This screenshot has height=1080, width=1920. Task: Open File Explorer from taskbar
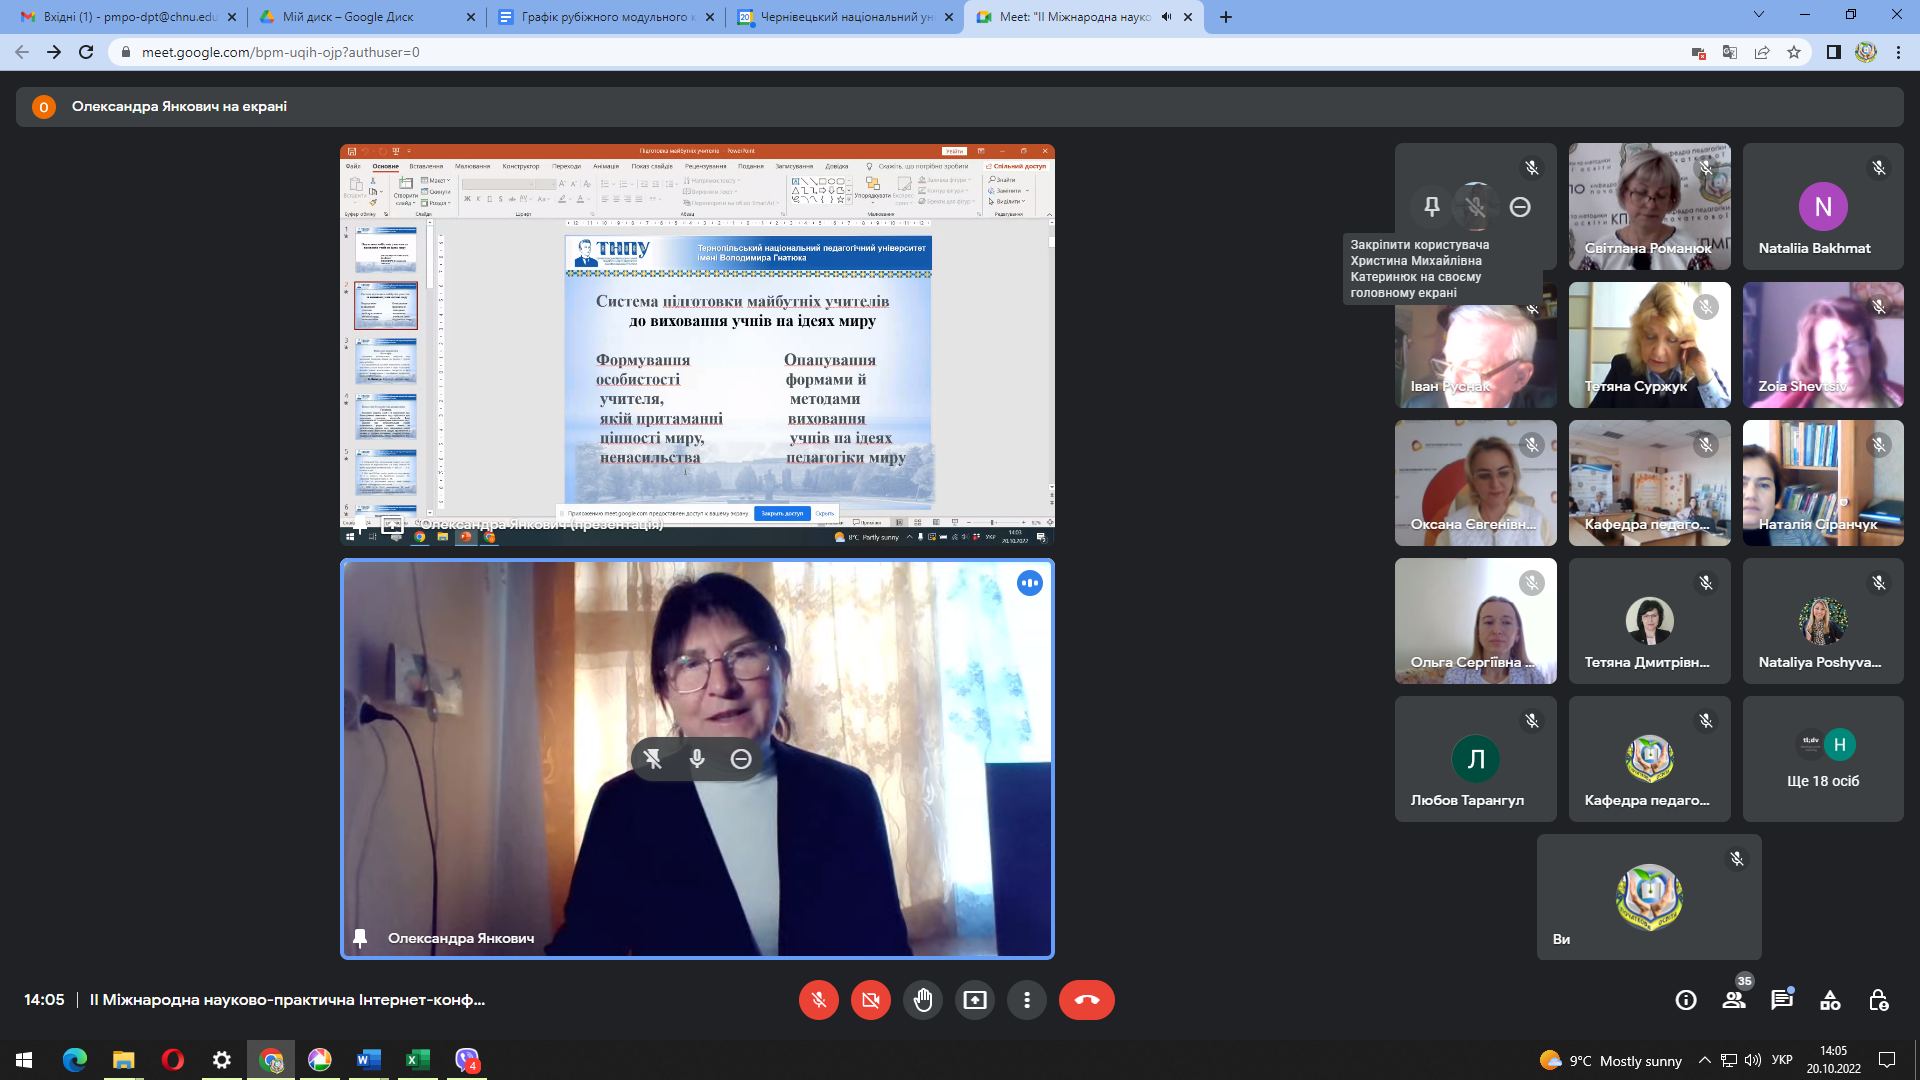point(124,1060)
